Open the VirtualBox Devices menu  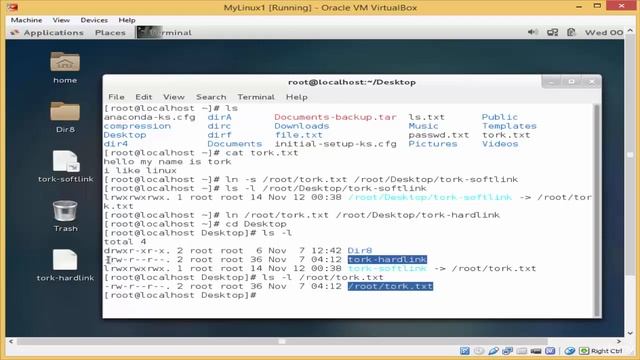[94, 20]
